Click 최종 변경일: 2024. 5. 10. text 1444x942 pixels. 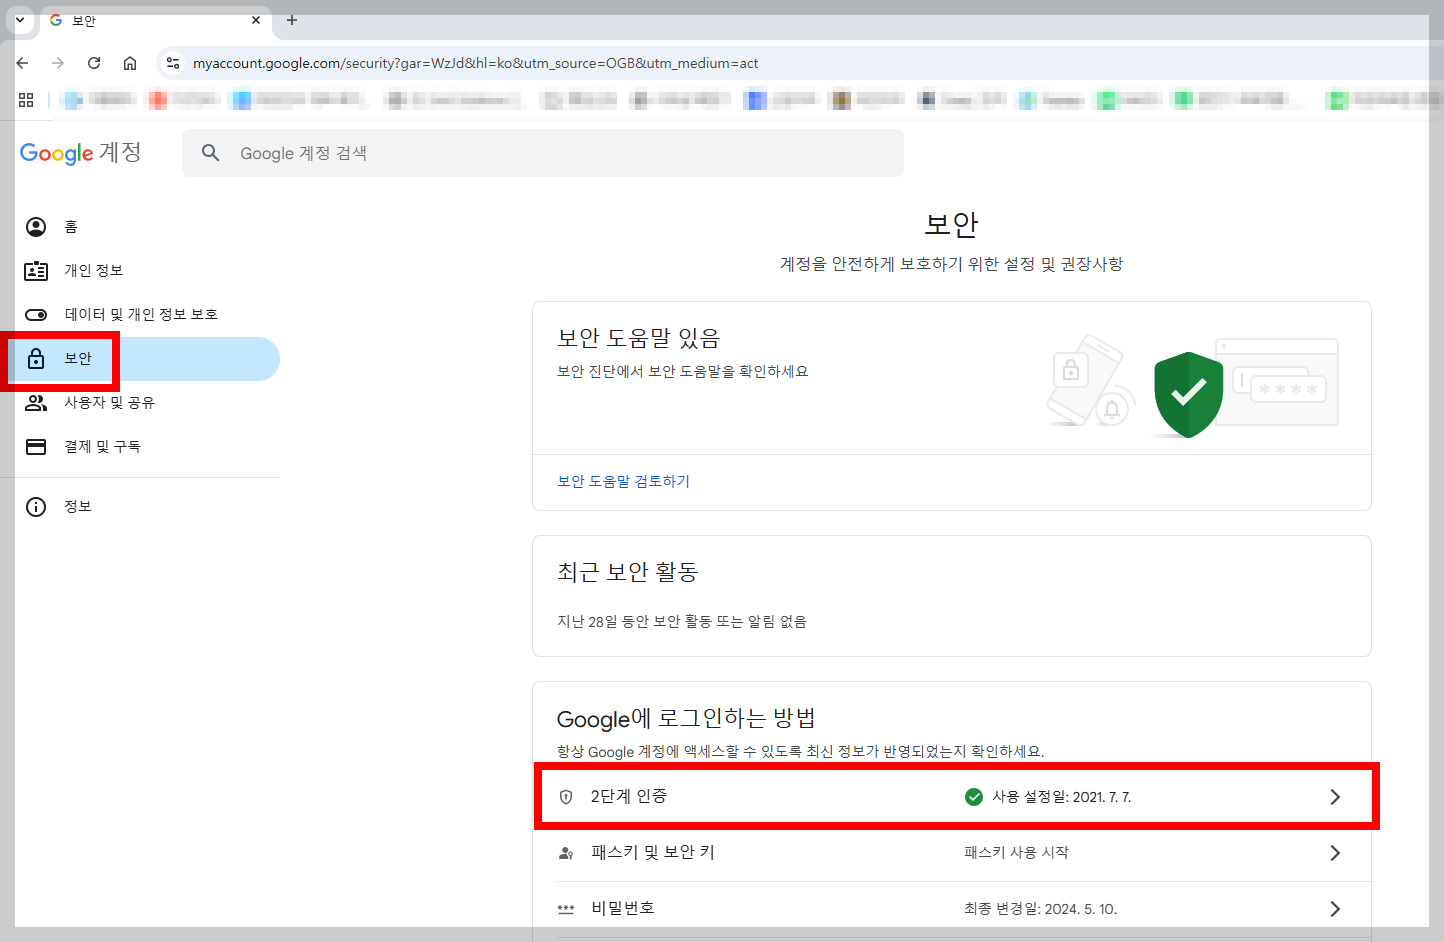coord(1040,909)
